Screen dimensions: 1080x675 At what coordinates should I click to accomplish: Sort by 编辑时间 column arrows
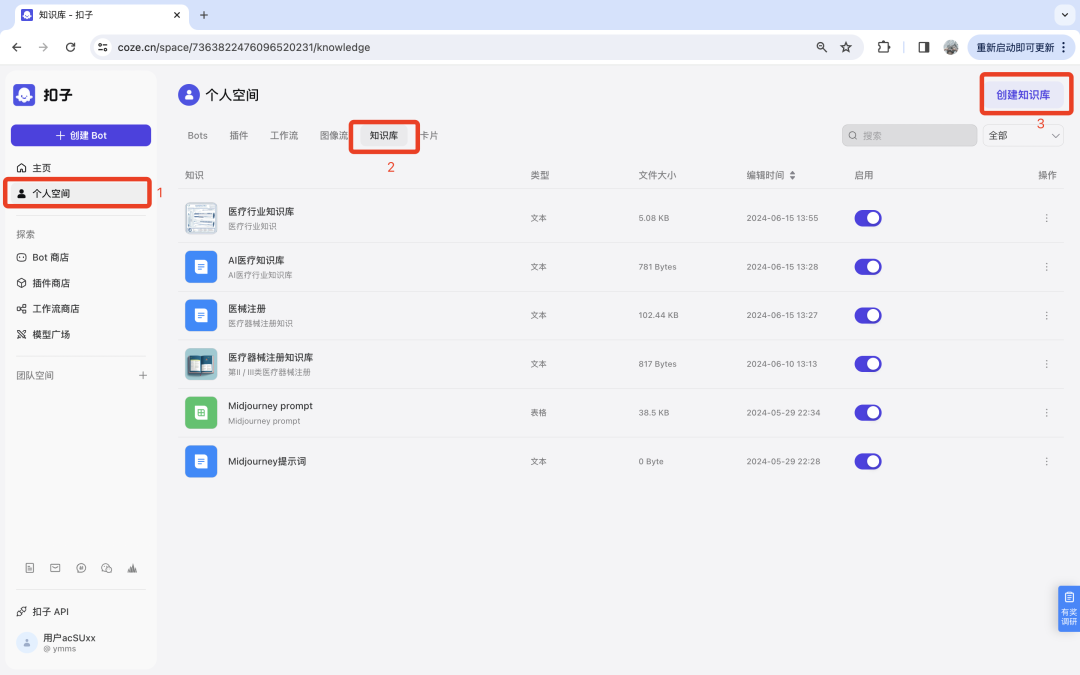click(792, 176)
